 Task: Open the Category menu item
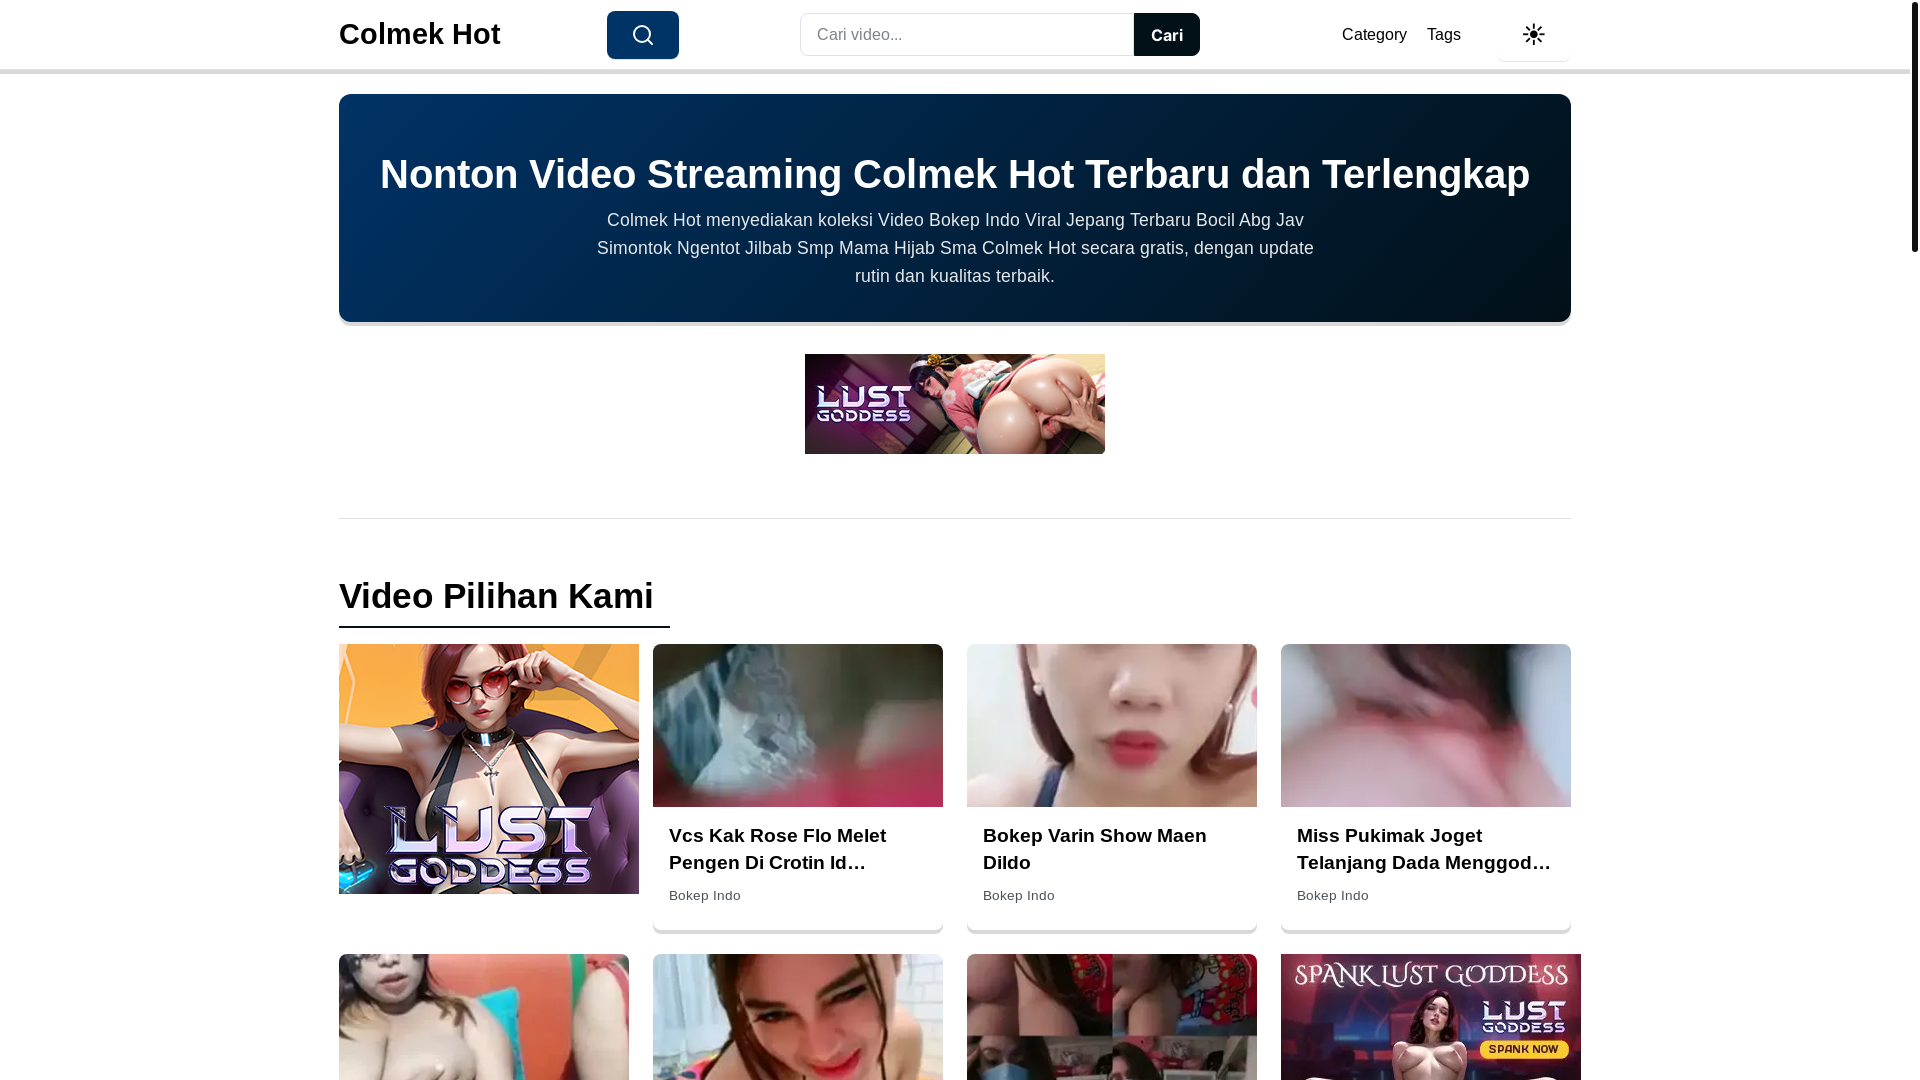1374,35
